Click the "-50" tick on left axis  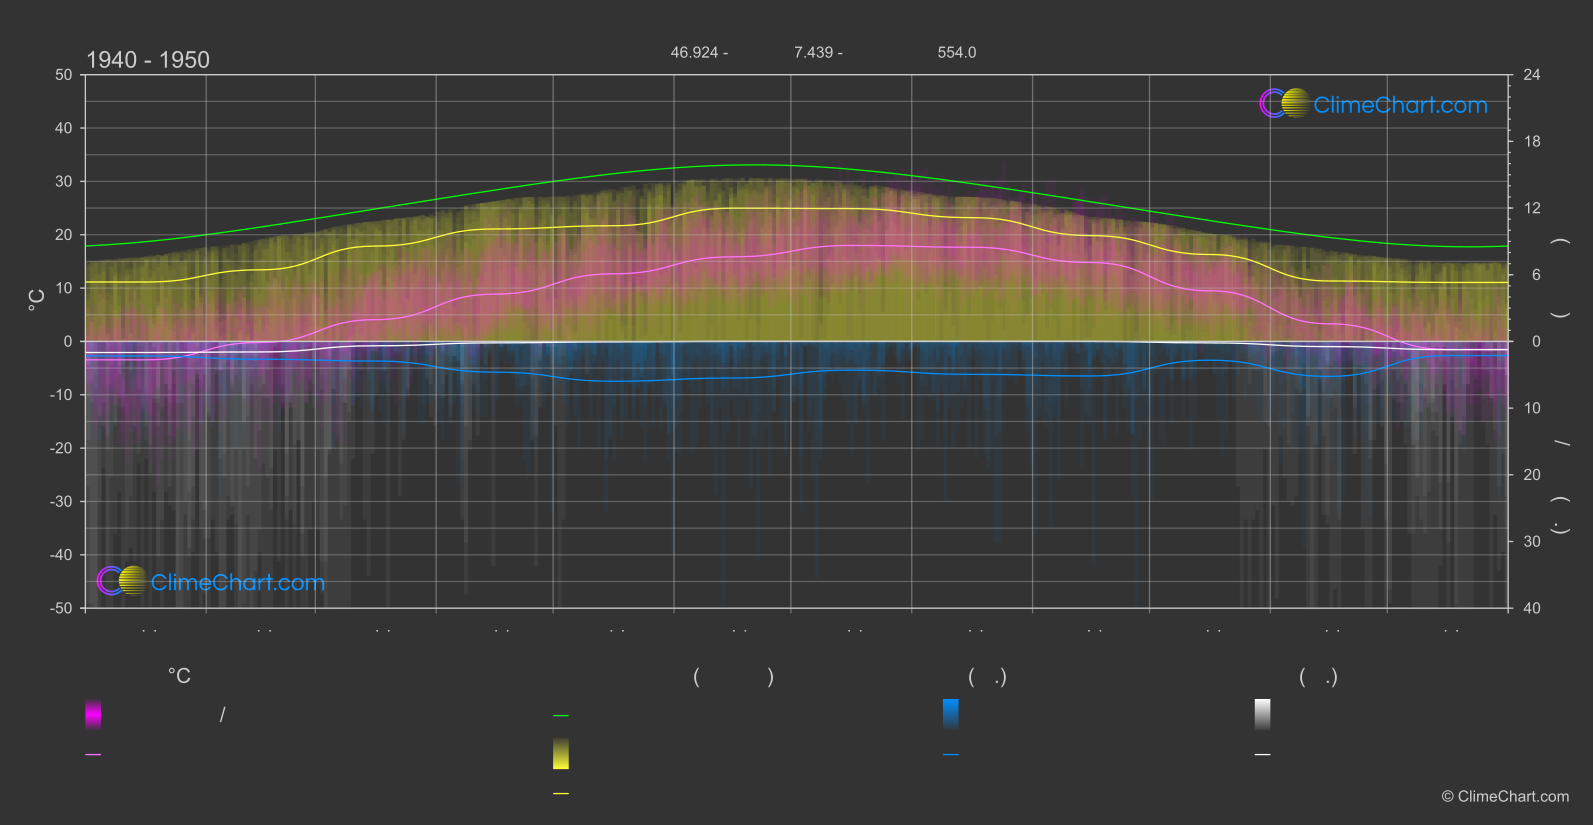point(62,608)
